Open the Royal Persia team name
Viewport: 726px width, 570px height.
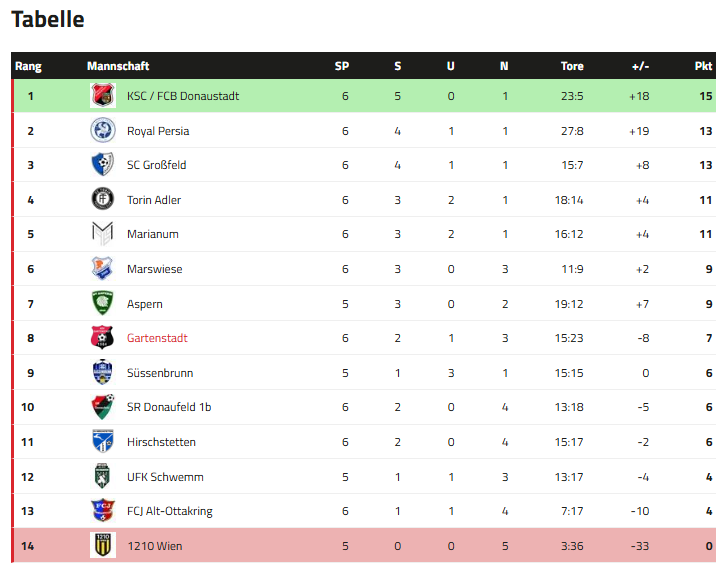click(158, 131)
